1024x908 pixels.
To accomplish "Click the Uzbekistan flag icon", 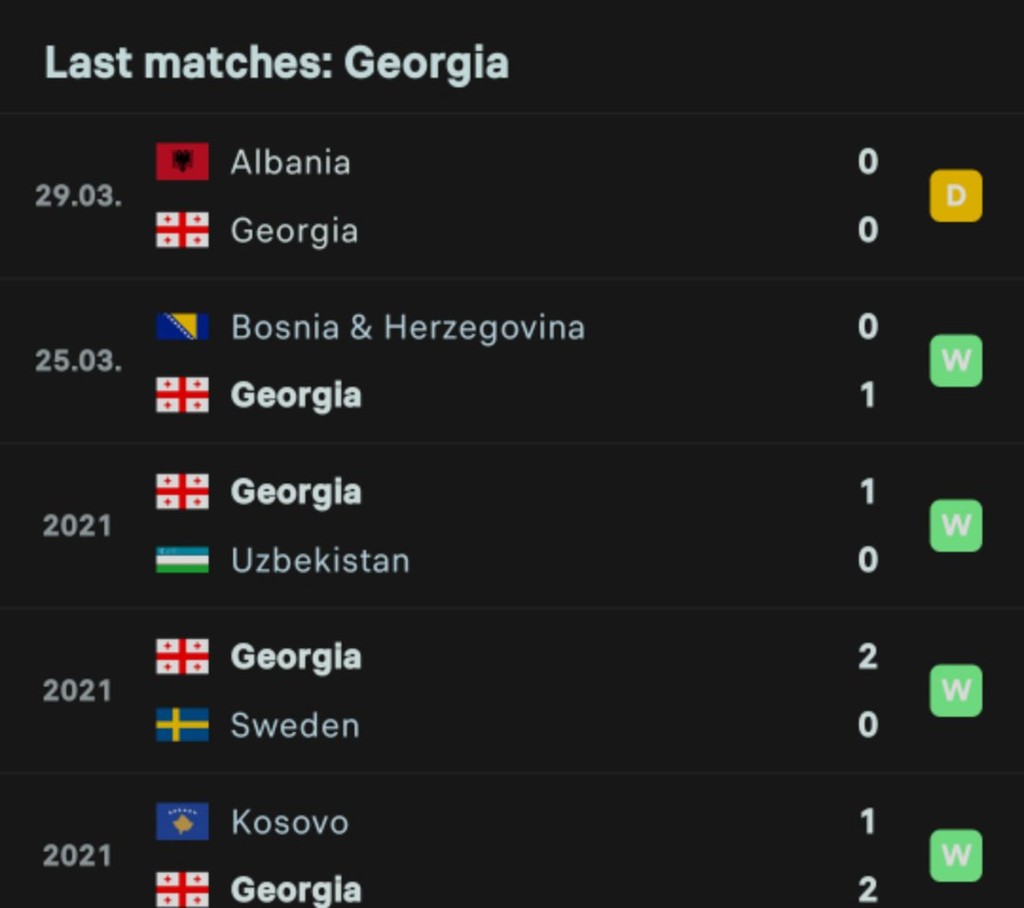I will point(182,560).
